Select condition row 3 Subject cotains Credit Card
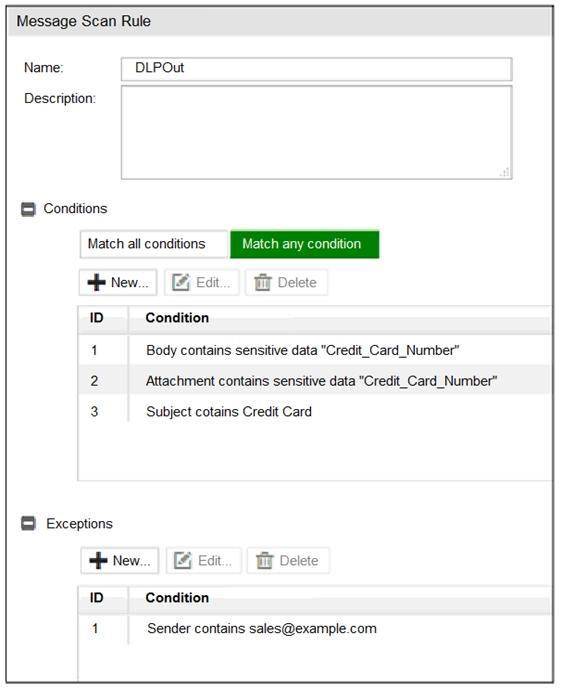 (x=315, y=411)
